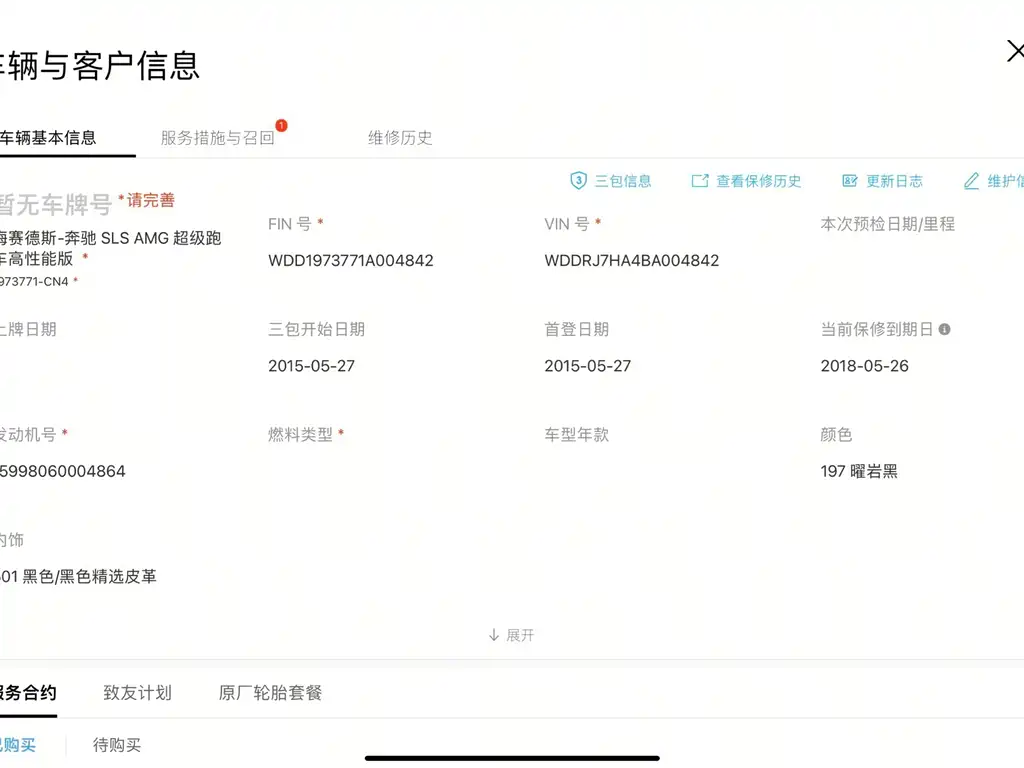Click the 车型年款 field label
1024x768 pixels.
[577, 434]
